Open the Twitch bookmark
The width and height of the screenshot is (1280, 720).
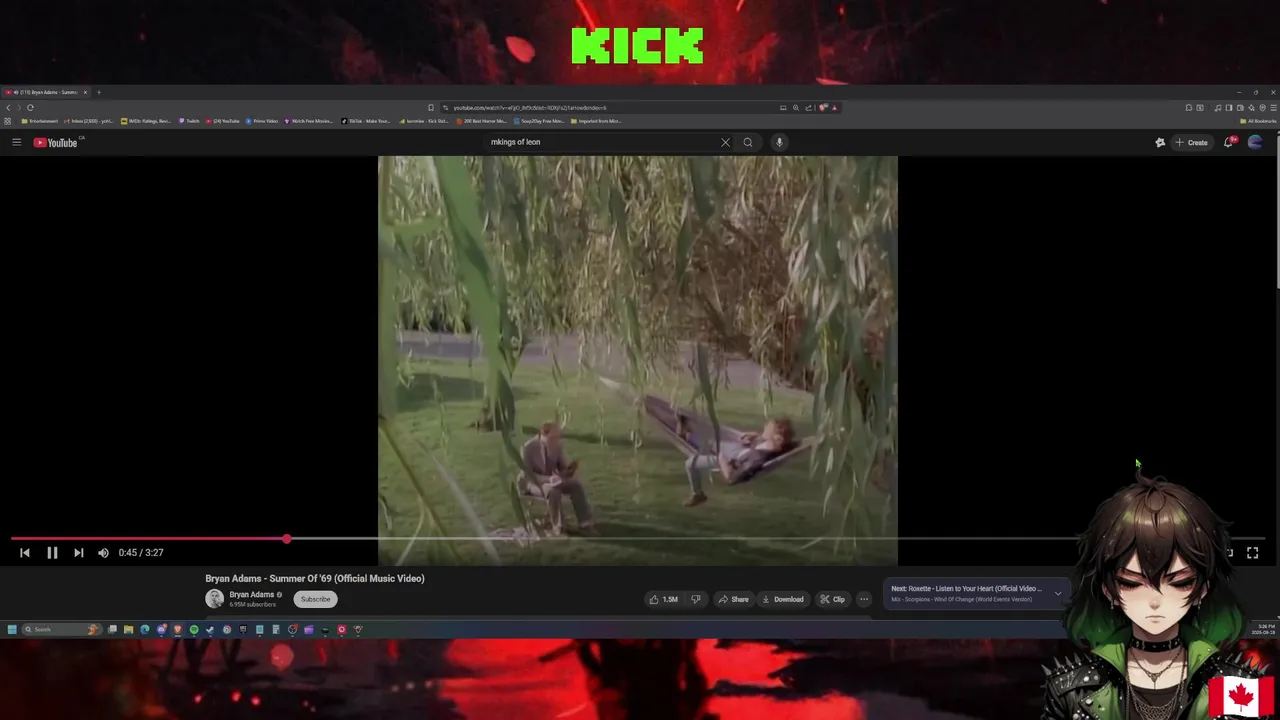pos(190,121)
